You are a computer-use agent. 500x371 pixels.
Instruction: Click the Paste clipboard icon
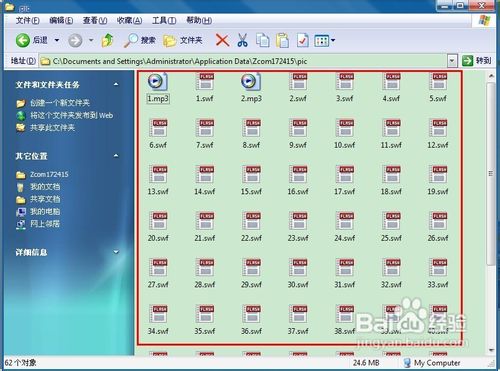click(283, 40)
